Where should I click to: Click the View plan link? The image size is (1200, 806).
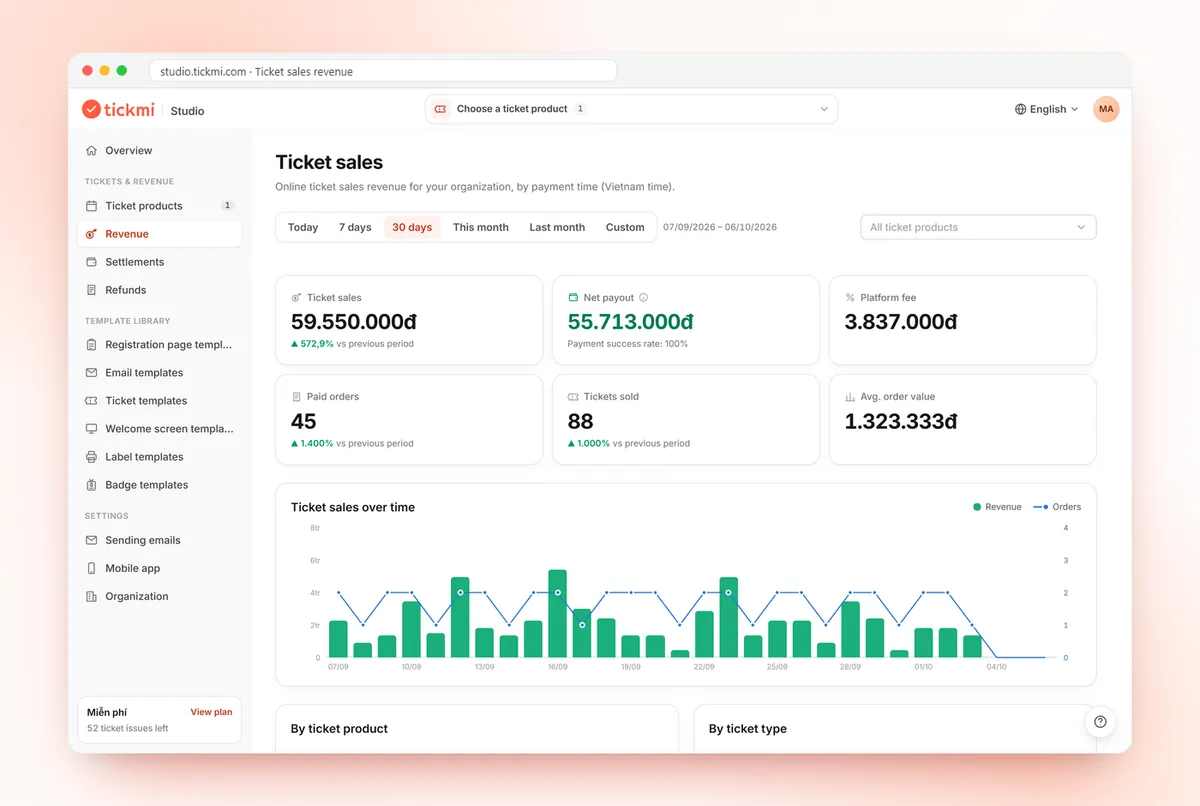pyautogui.click(x=211, y=712)
